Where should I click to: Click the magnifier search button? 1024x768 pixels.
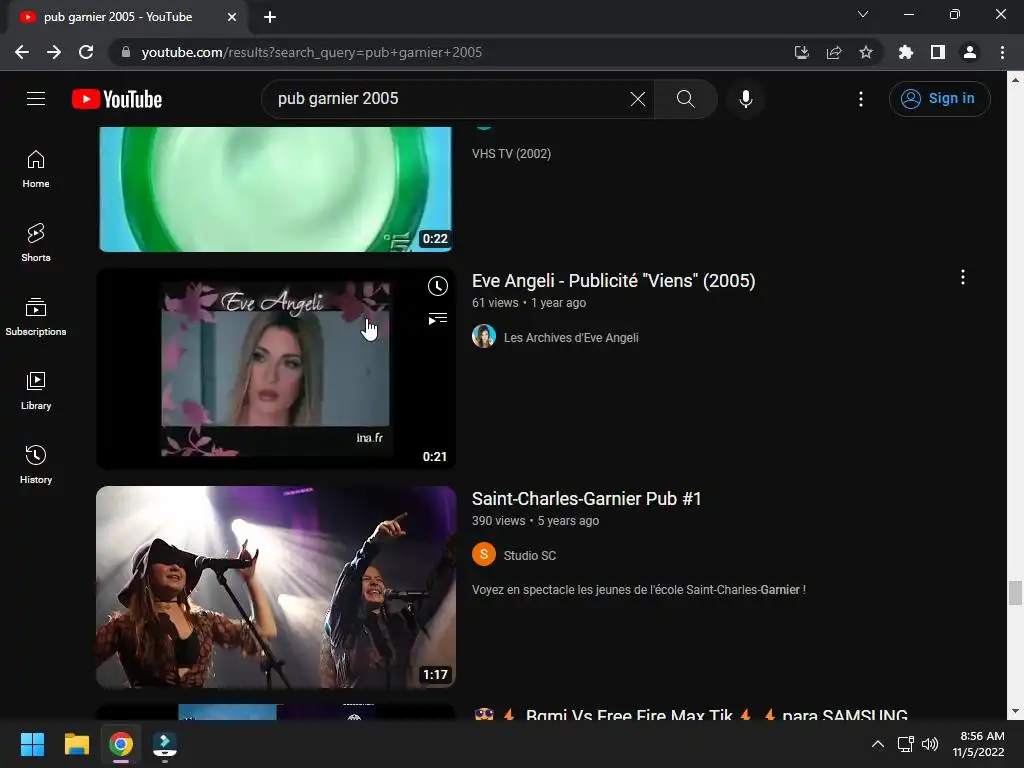685,99
